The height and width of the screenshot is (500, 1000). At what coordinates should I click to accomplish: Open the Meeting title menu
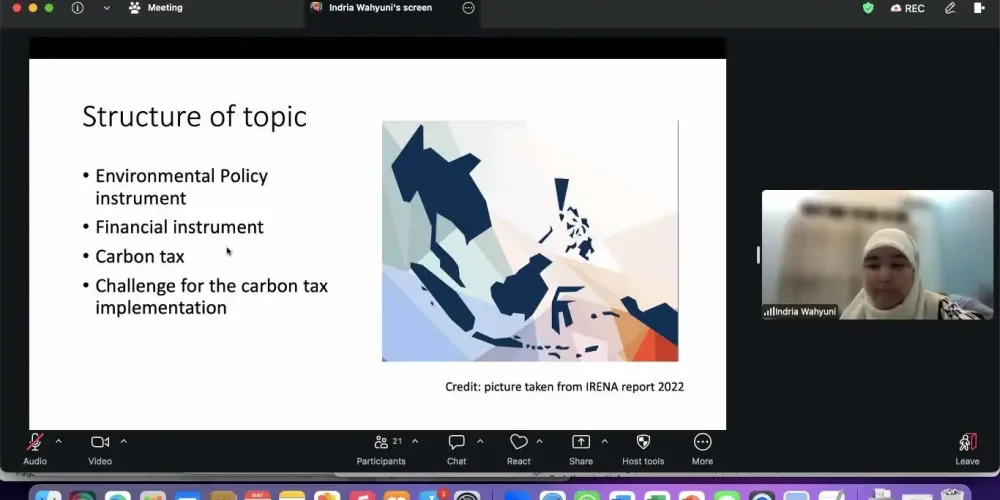[x=156, y=8]
